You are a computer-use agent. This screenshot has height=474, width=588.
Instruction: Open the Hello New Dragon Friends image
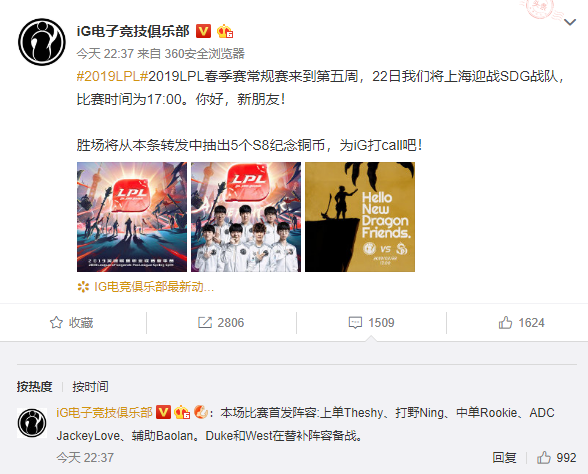tap(360, 217)
